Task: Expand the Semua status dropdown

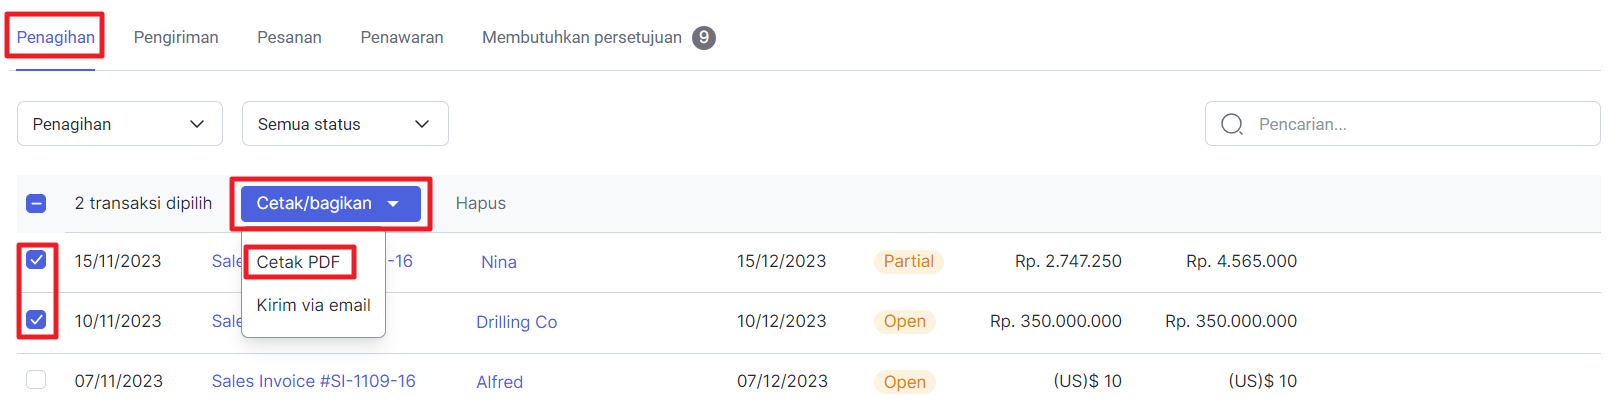Action: [345, 124]
